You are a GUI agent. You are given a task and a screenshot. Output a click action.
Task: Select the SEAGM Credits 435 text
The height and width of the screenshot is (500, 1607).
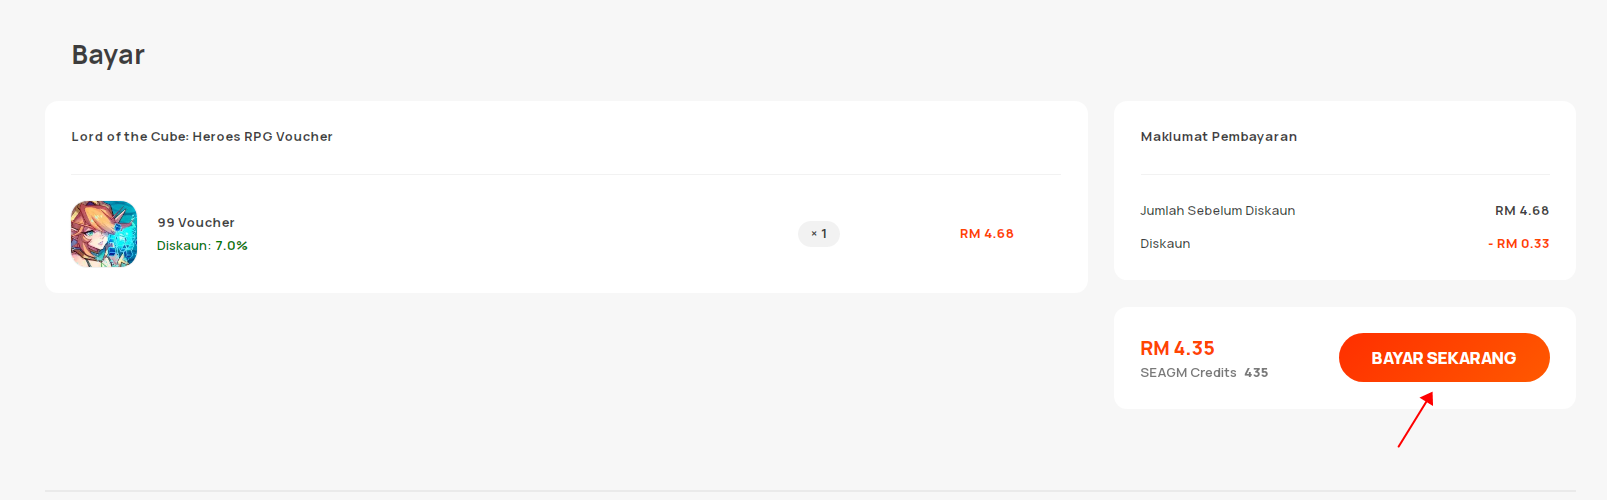click(1204, 373)
